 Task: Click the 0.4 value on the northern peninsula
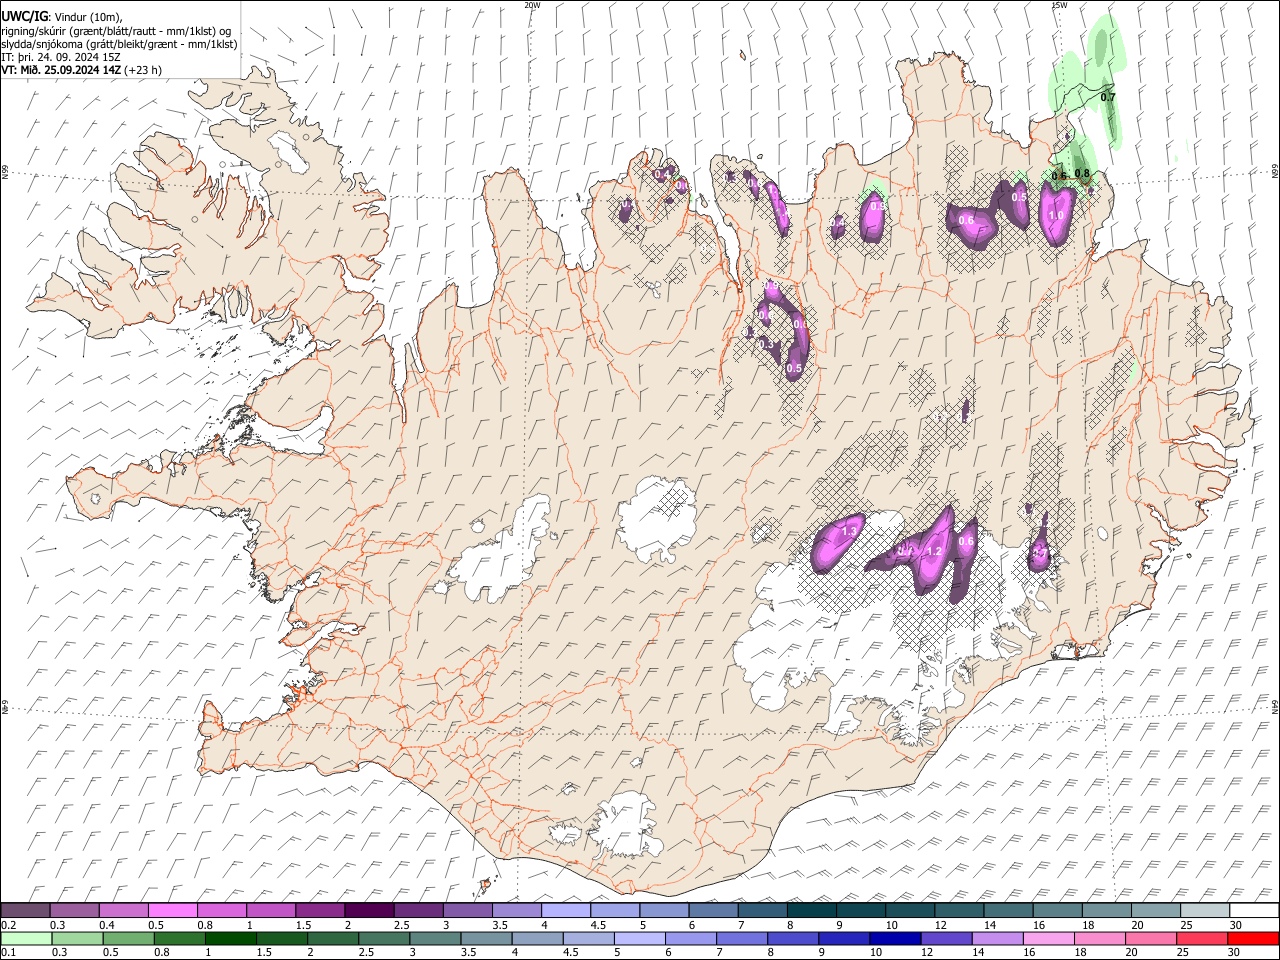(x=661, y=175)
